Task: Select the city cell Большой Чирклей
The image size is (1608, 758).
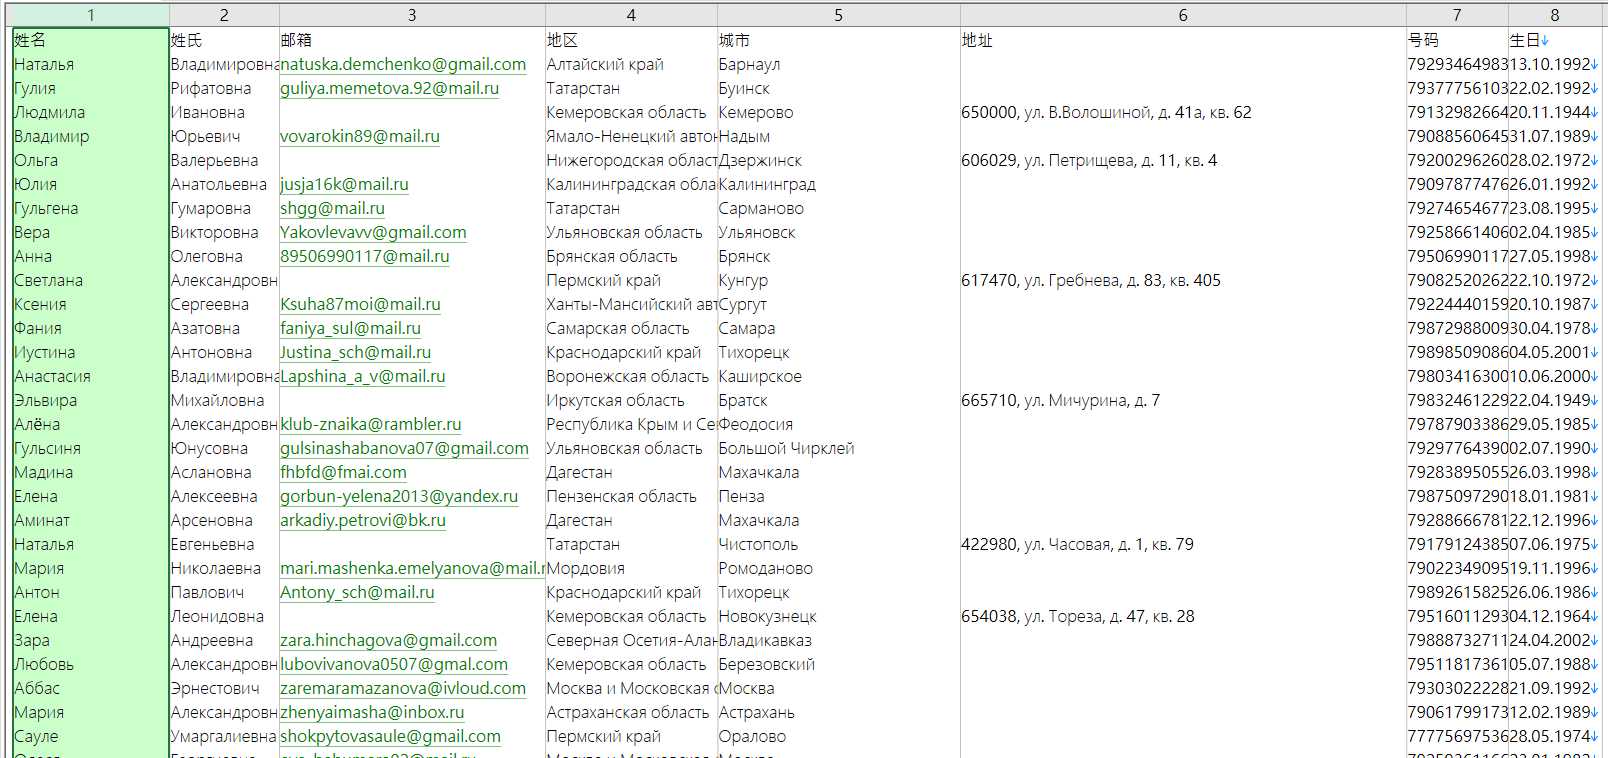Action: click(x=838, y=448)
